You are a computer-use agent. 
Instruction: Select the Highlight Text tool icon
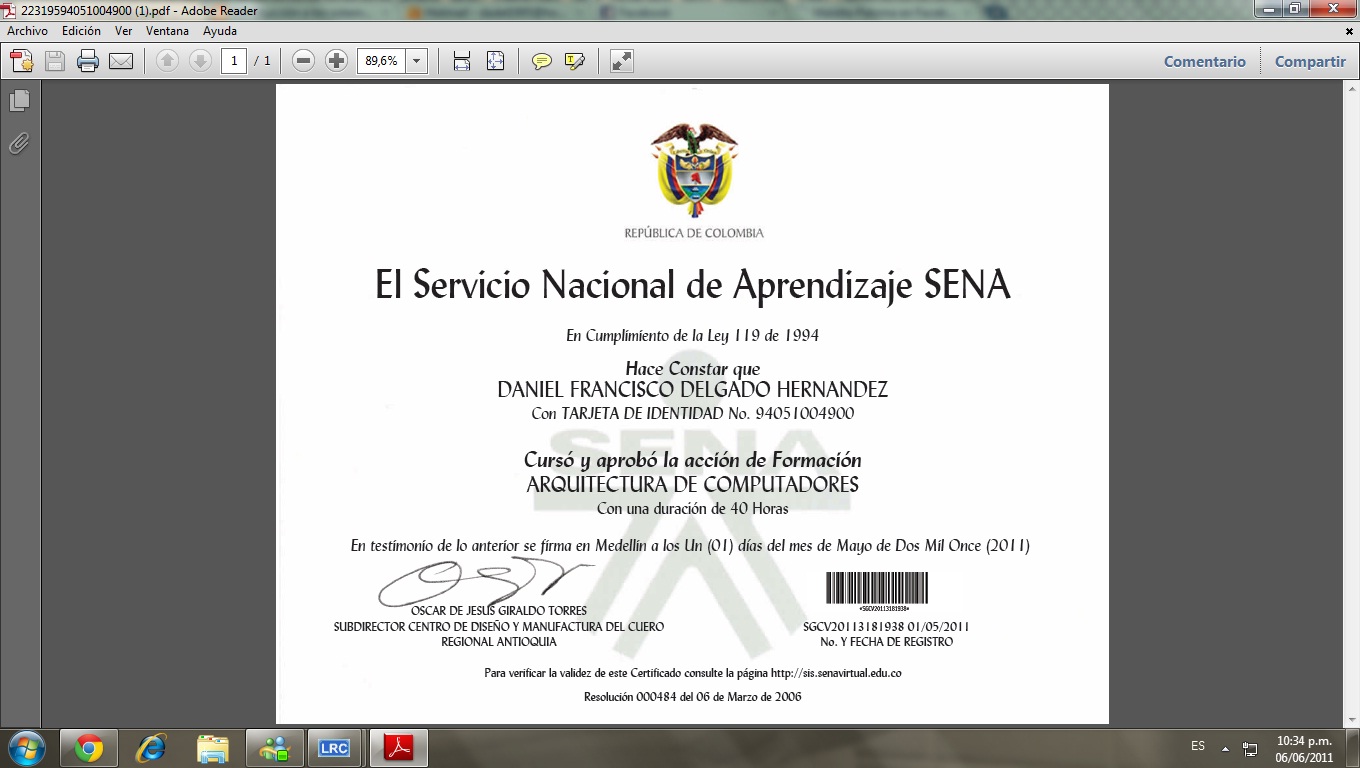click(x=573, y=61)
